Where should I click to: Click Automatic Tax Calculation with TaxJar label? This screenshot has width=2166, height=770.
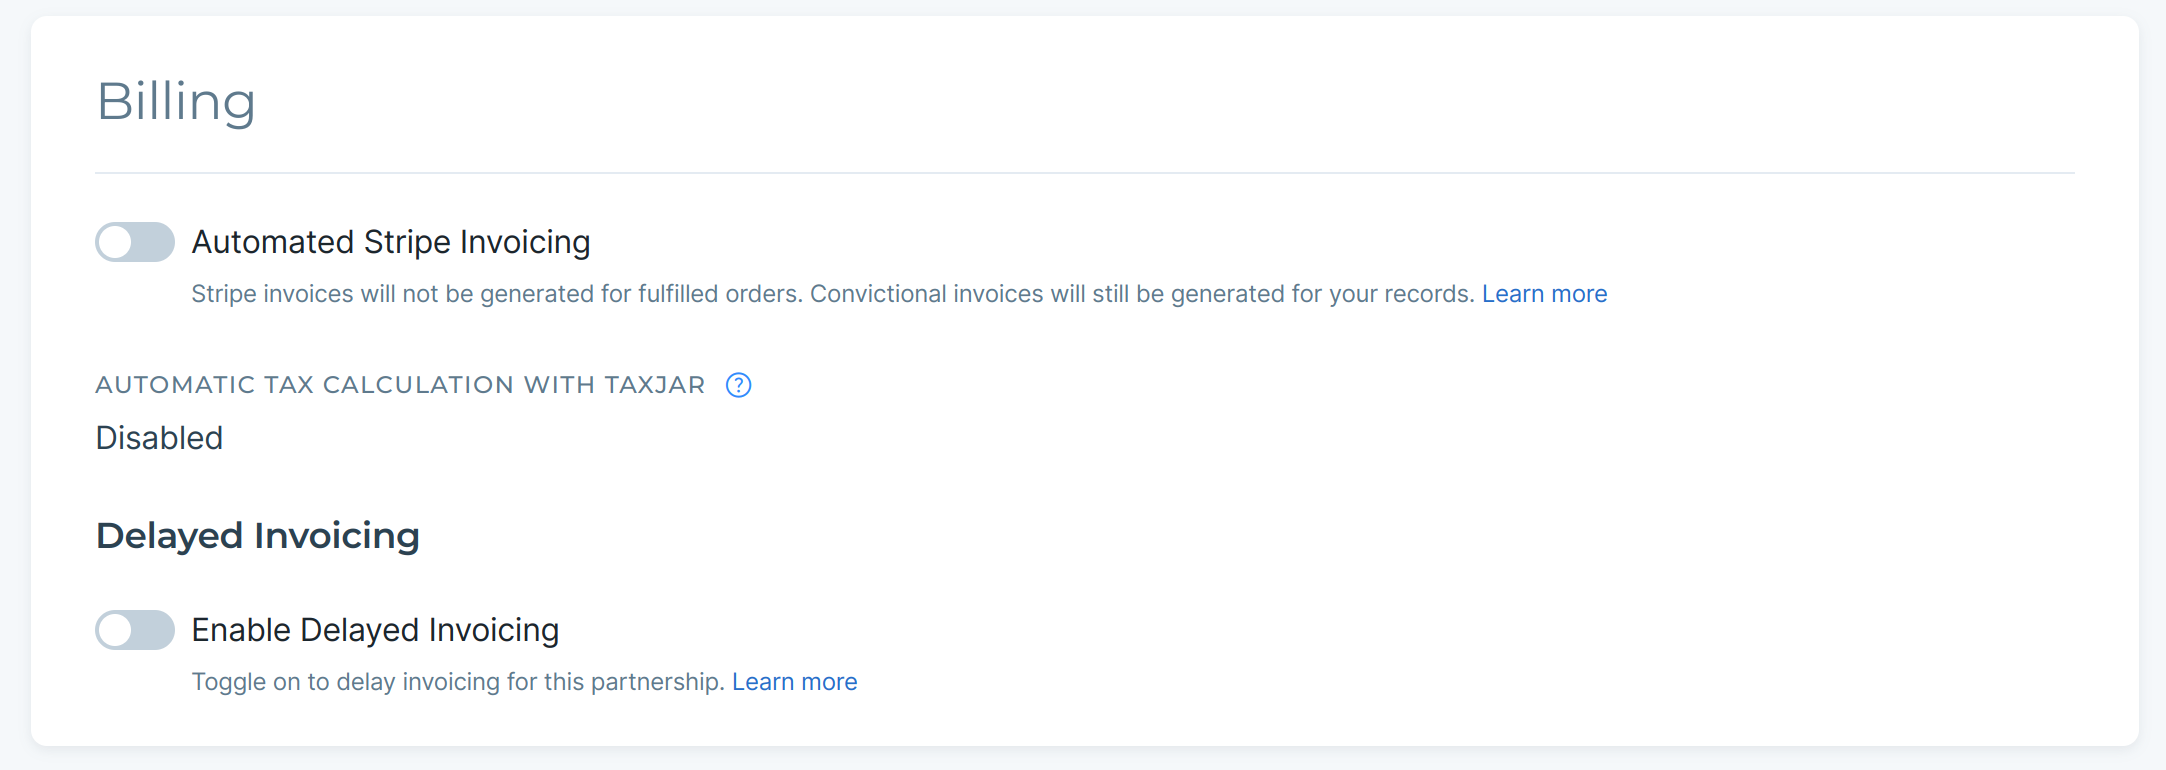(x=400, y=385)
